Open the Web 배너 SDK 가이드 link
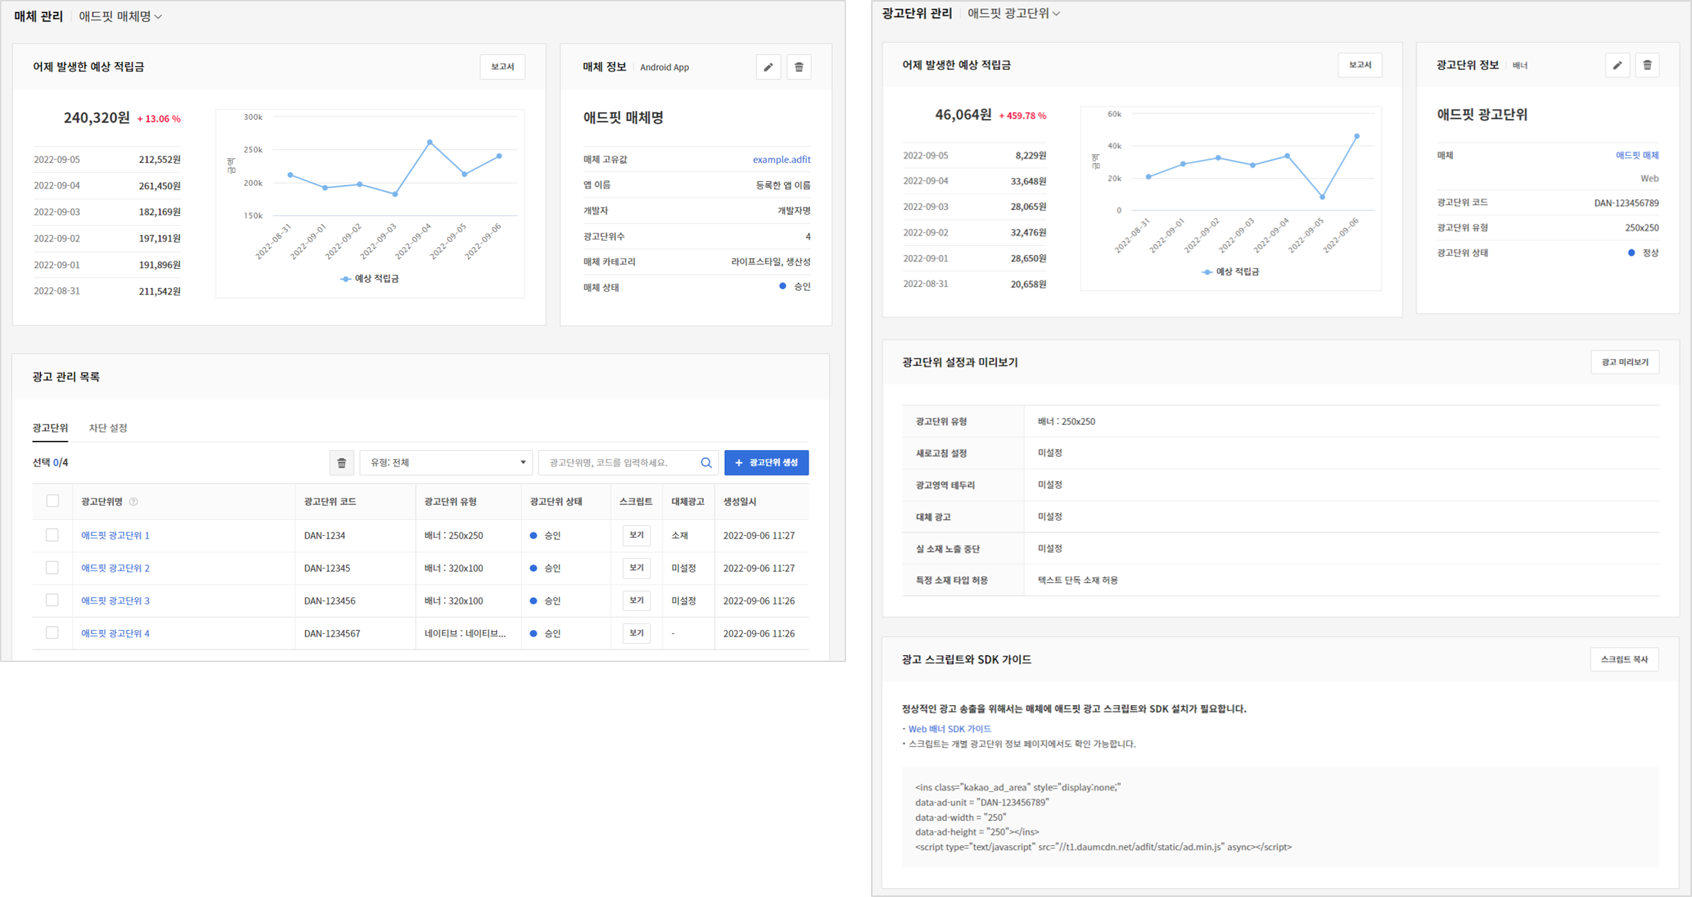The height and width of the screenshot is (897, 1692). pyautogui.click(x=949, y=729)
